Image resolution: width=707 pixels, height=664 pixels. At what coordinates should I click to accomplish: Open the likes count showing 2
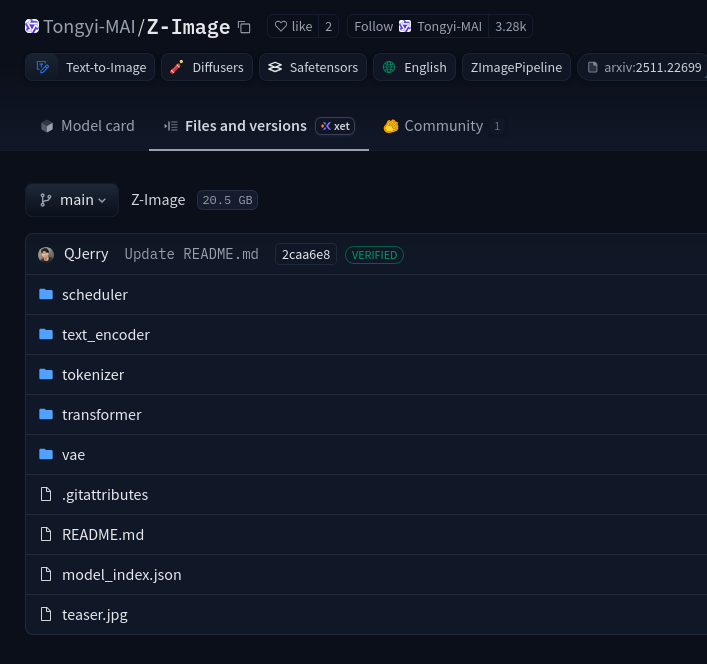[329, 27]
